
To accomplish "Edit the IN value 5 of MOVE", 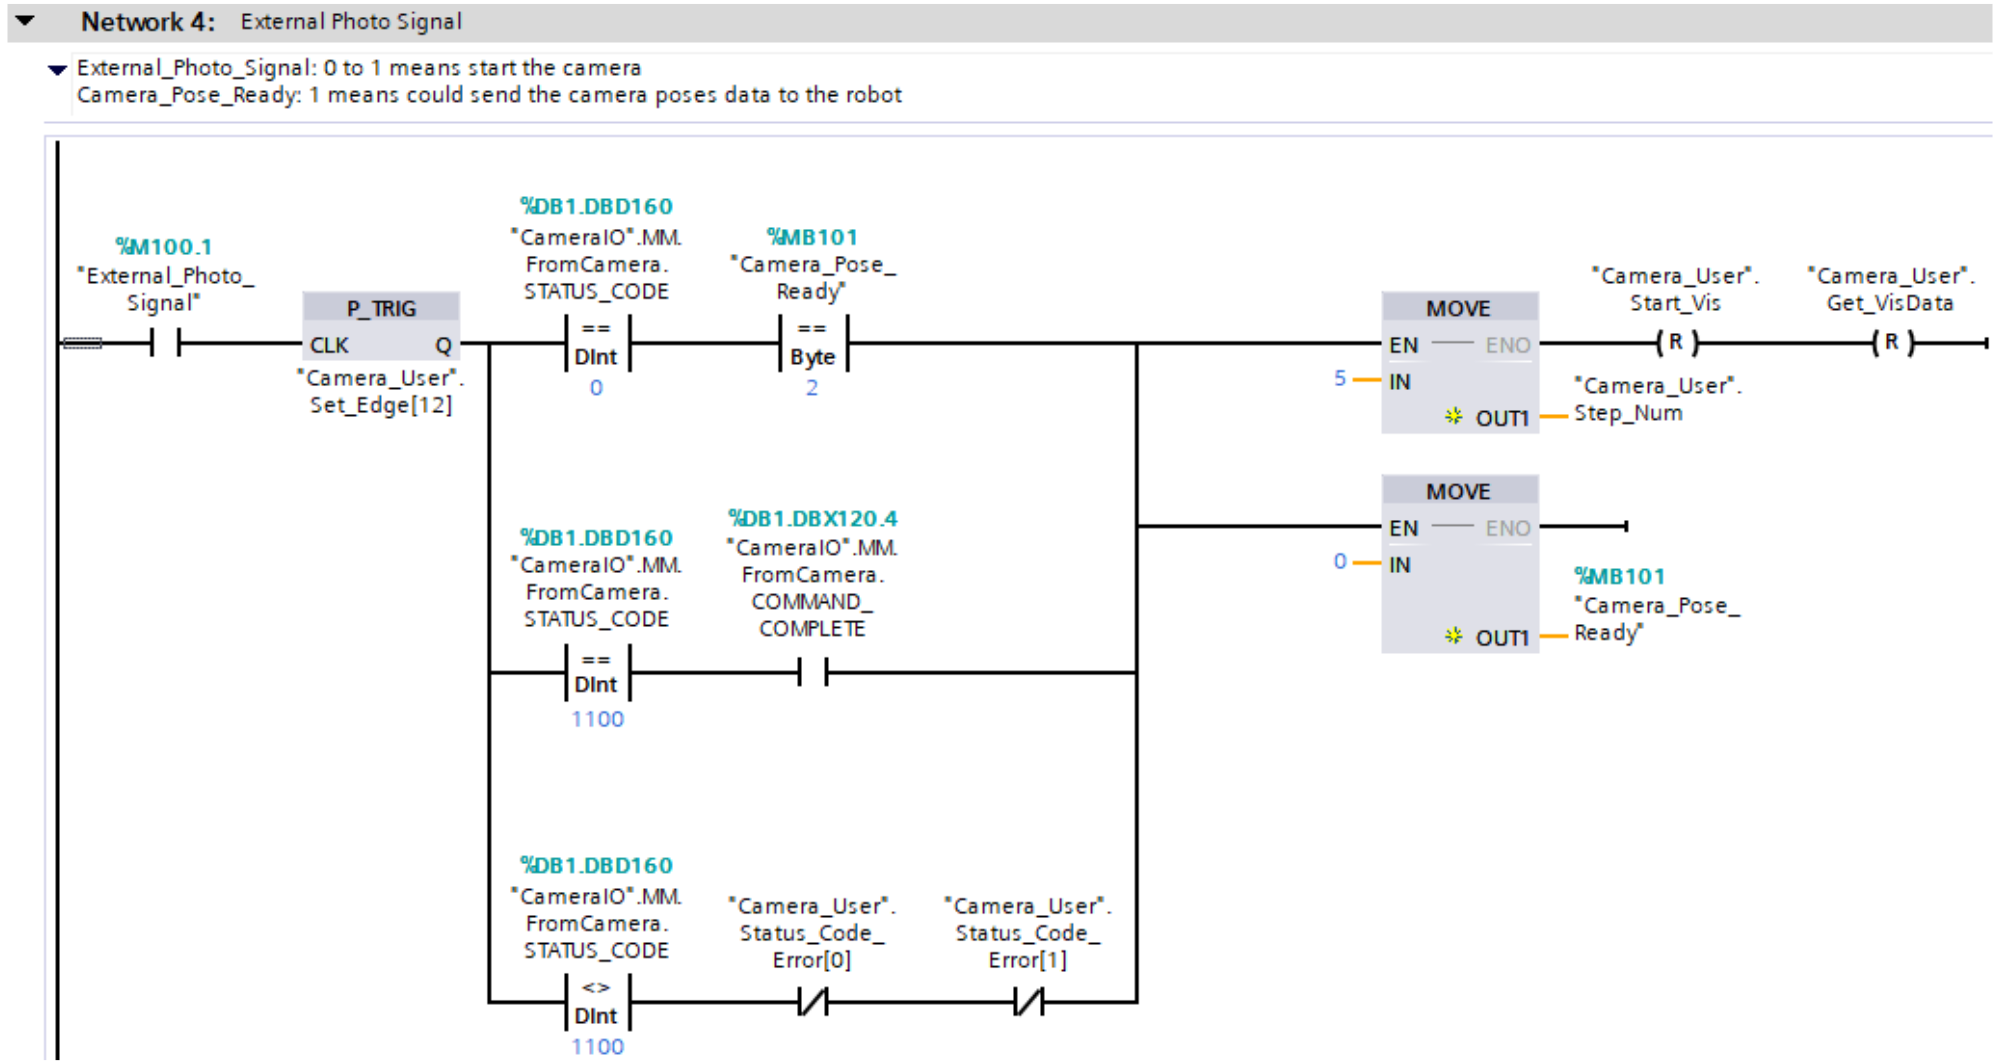I will tap(1339, 378).
